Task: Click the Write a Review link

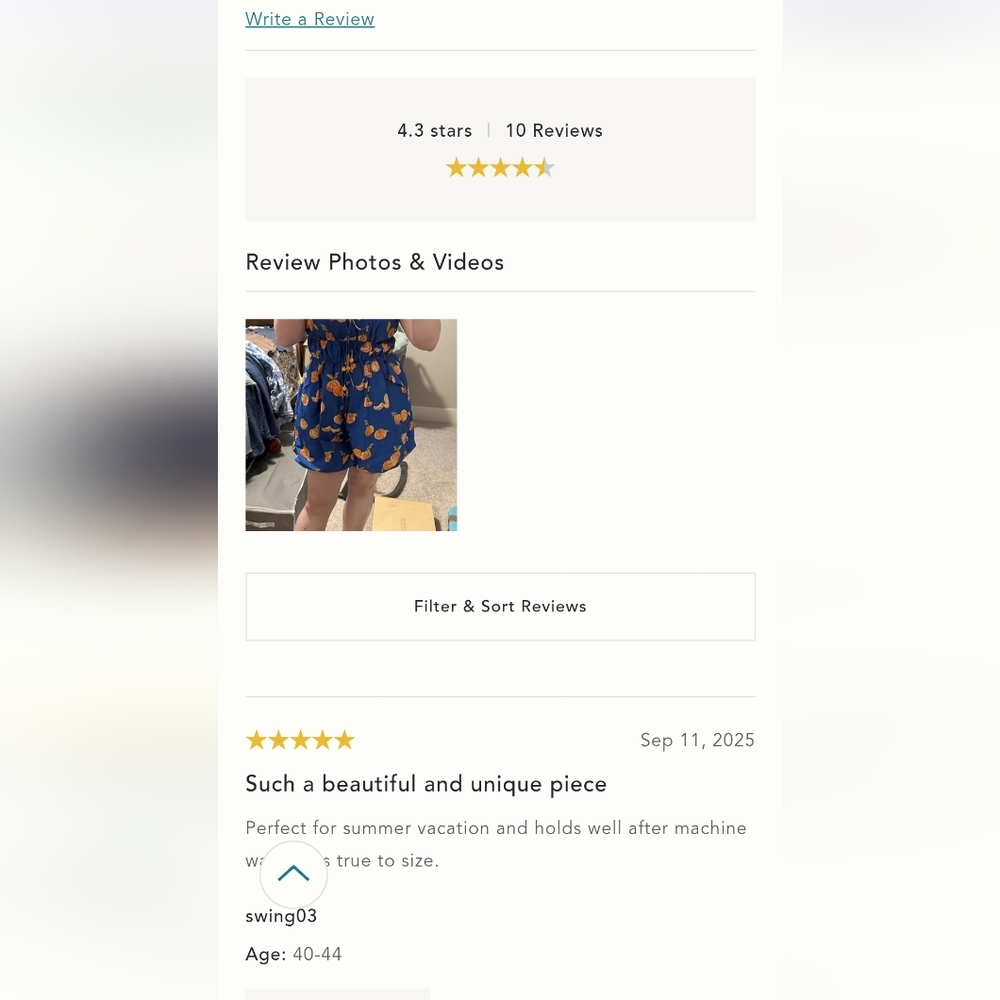Action: coord(310,19)
